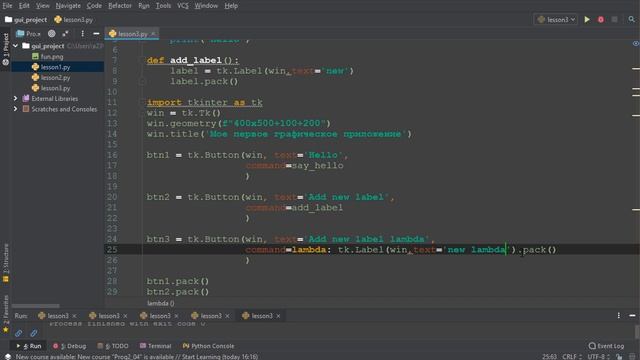Open the Code menu
The image size is (640, 360).
coord(94,6)
